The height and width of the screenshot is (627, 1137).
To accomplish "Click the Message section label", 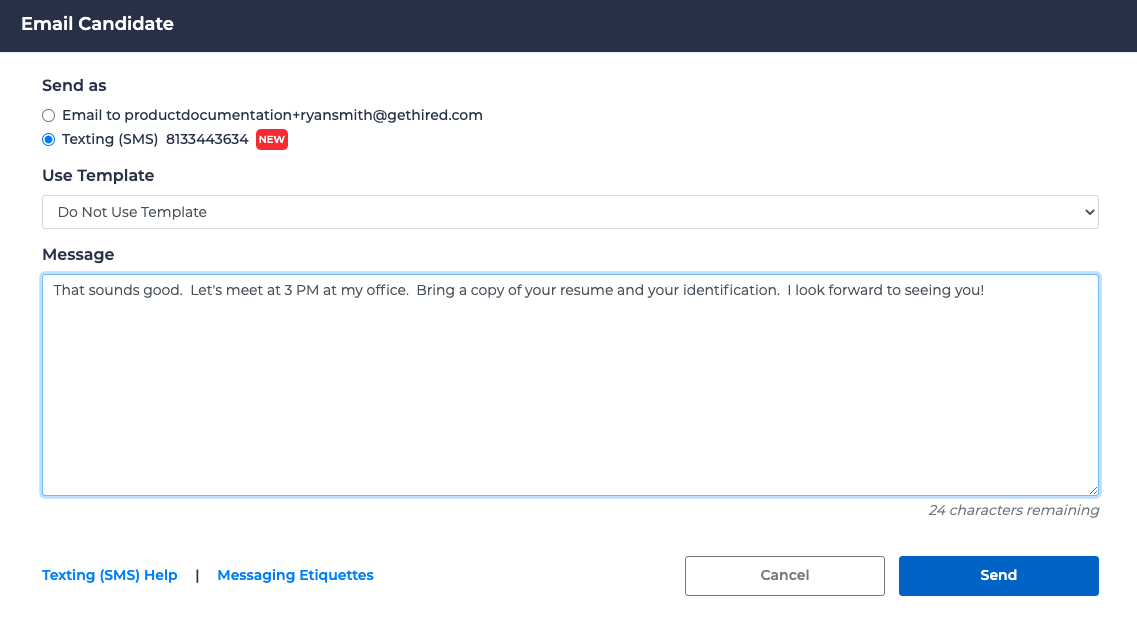I will click(77, 254).
